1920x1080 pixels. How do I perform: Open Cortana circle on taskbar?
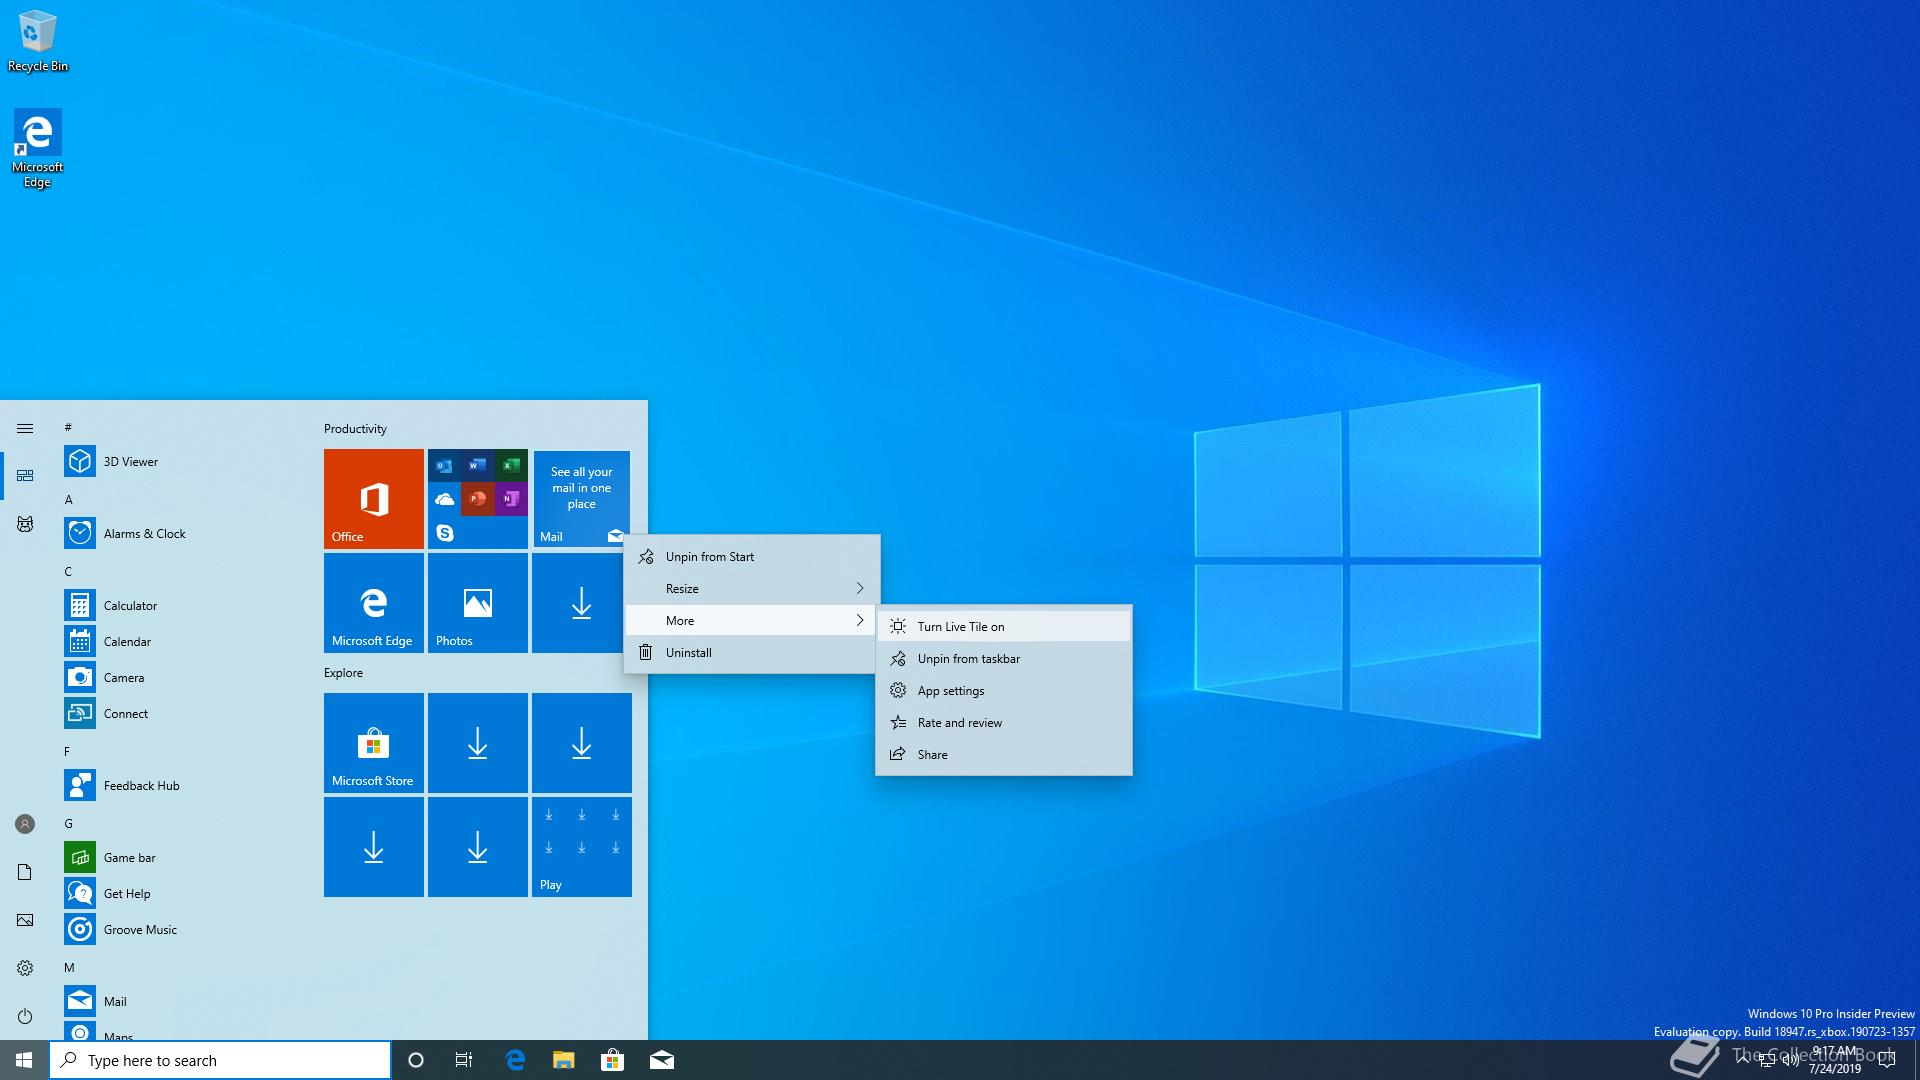click(x=416, y=1060)
